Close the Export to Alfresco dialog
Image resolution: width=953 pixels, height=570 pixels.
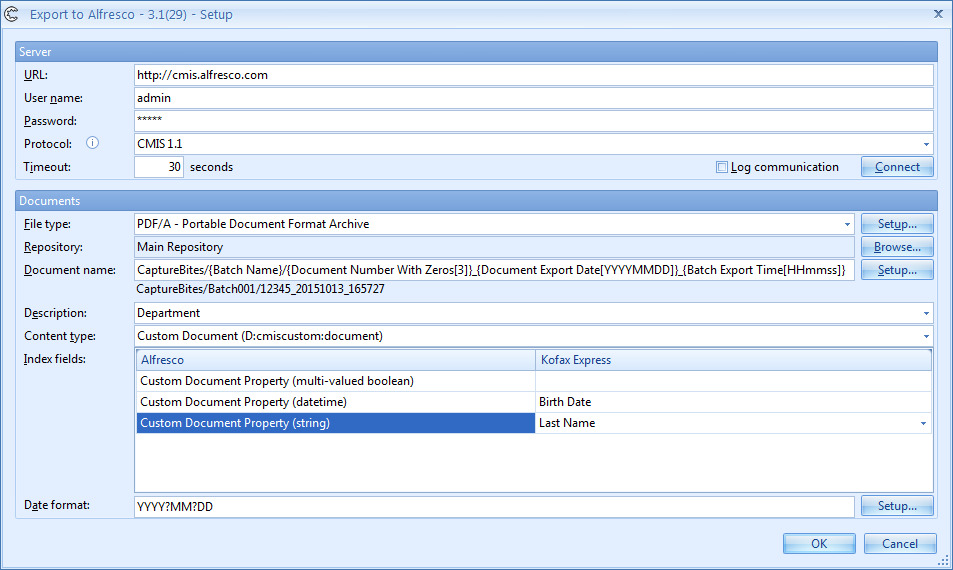937,14
